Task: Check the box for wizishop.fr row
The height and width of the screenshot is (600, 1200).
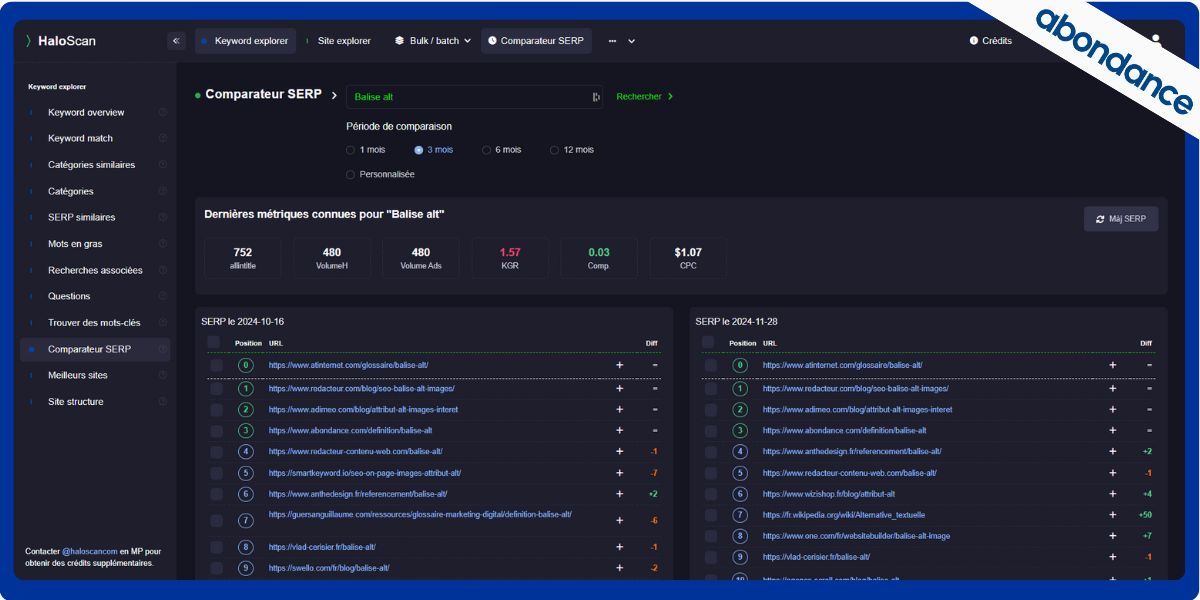Action: click(x=711, y=494)
